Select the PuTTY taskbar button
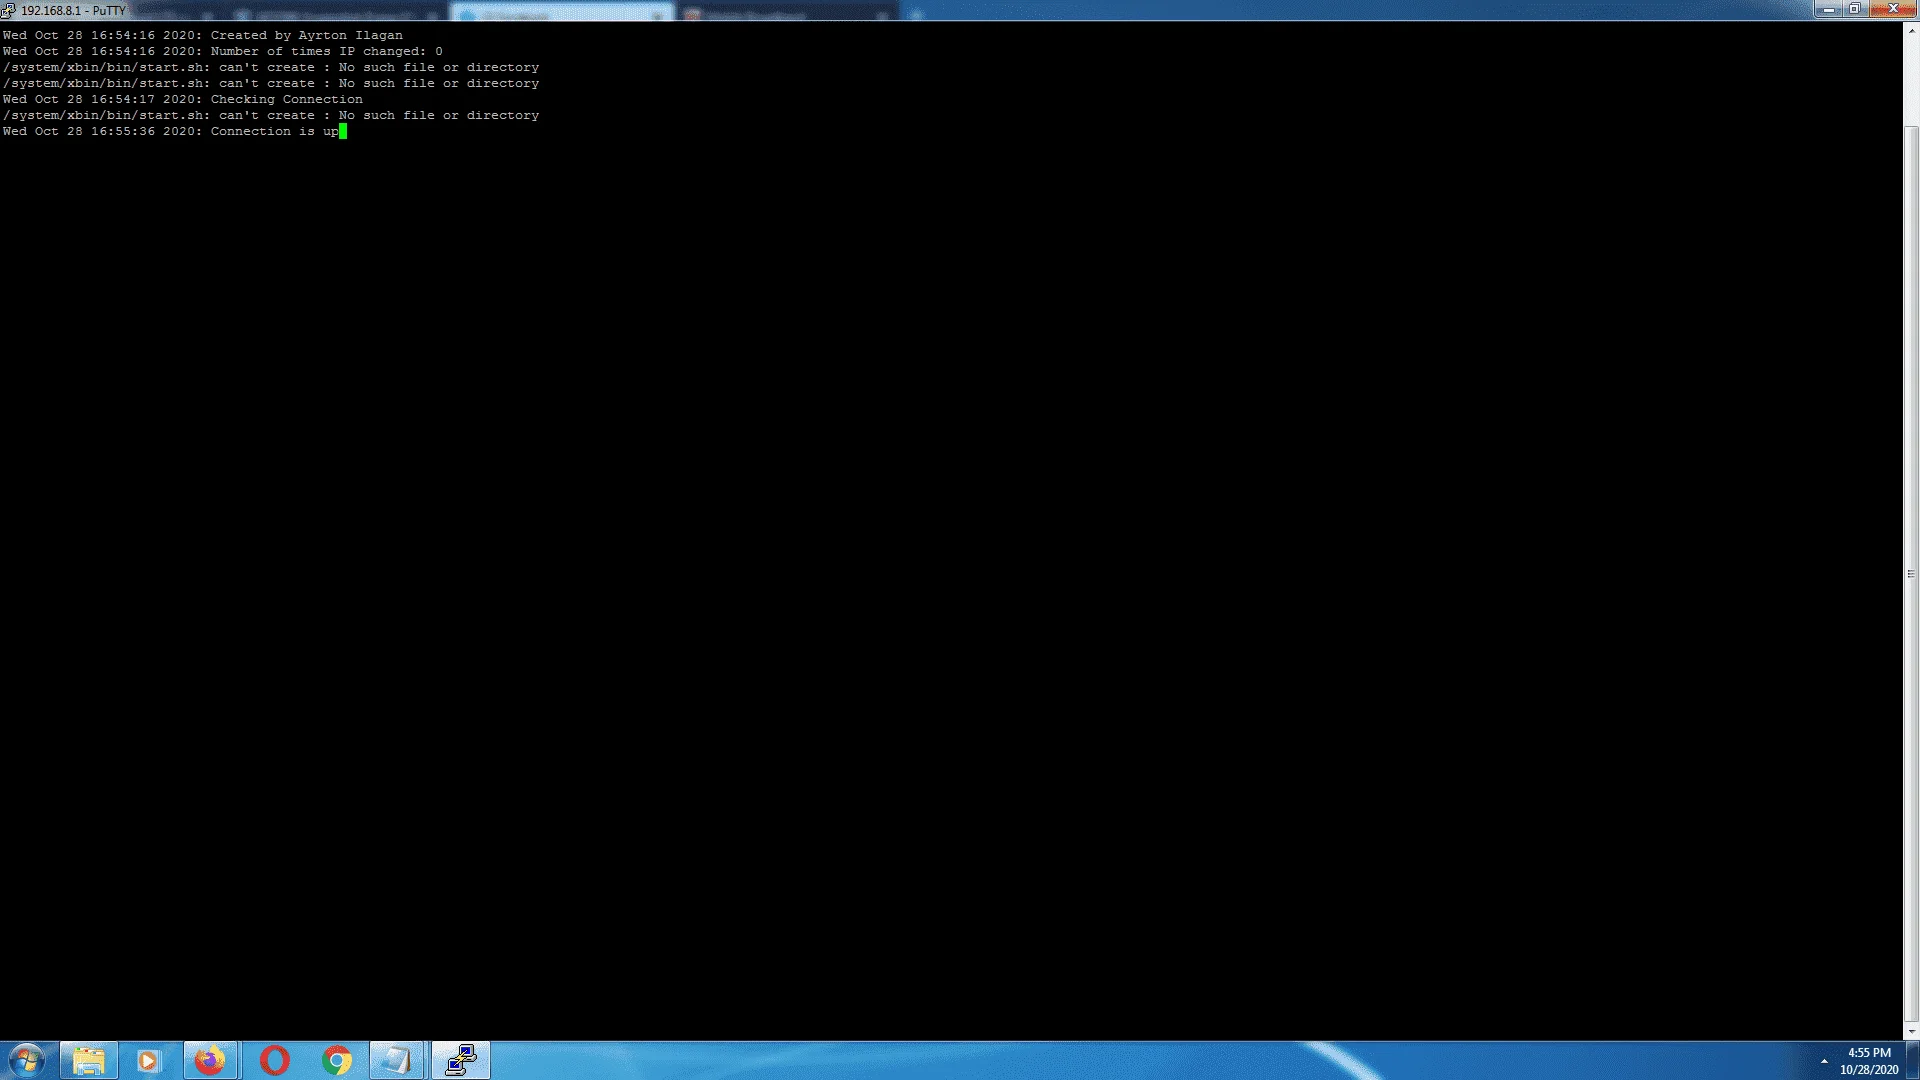This screenshot has width=1920, height=1080. point(461,1060)
